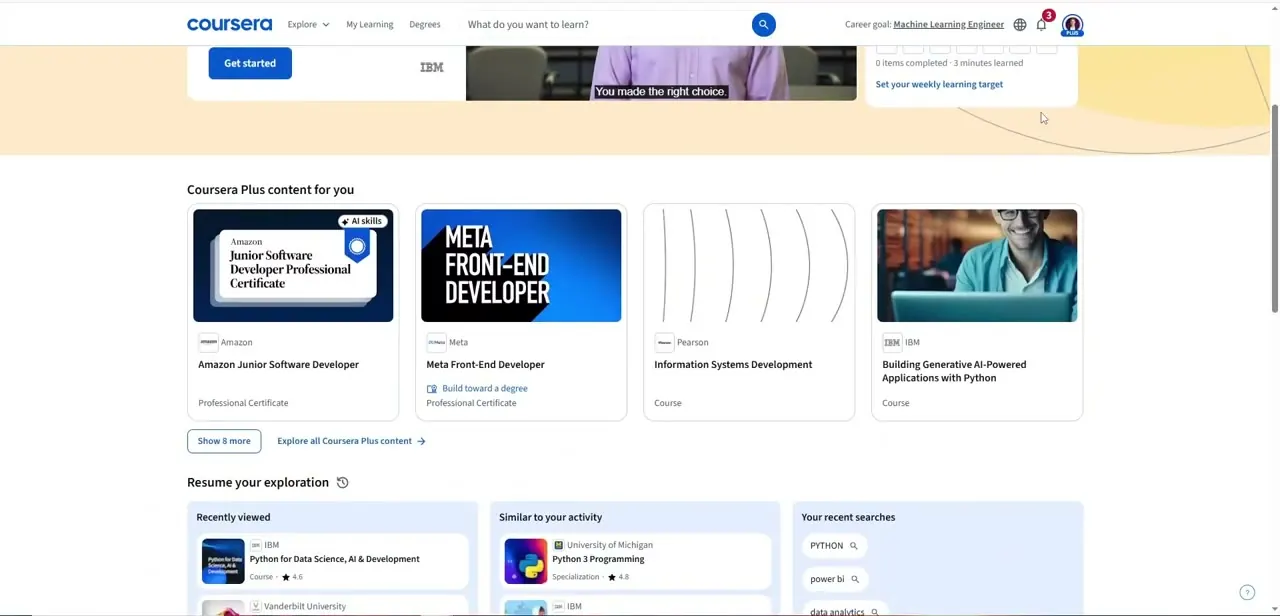Open the Amazon Junior Software Developer card image
The height and width of the screenshot is (616, 1280).
293,266
